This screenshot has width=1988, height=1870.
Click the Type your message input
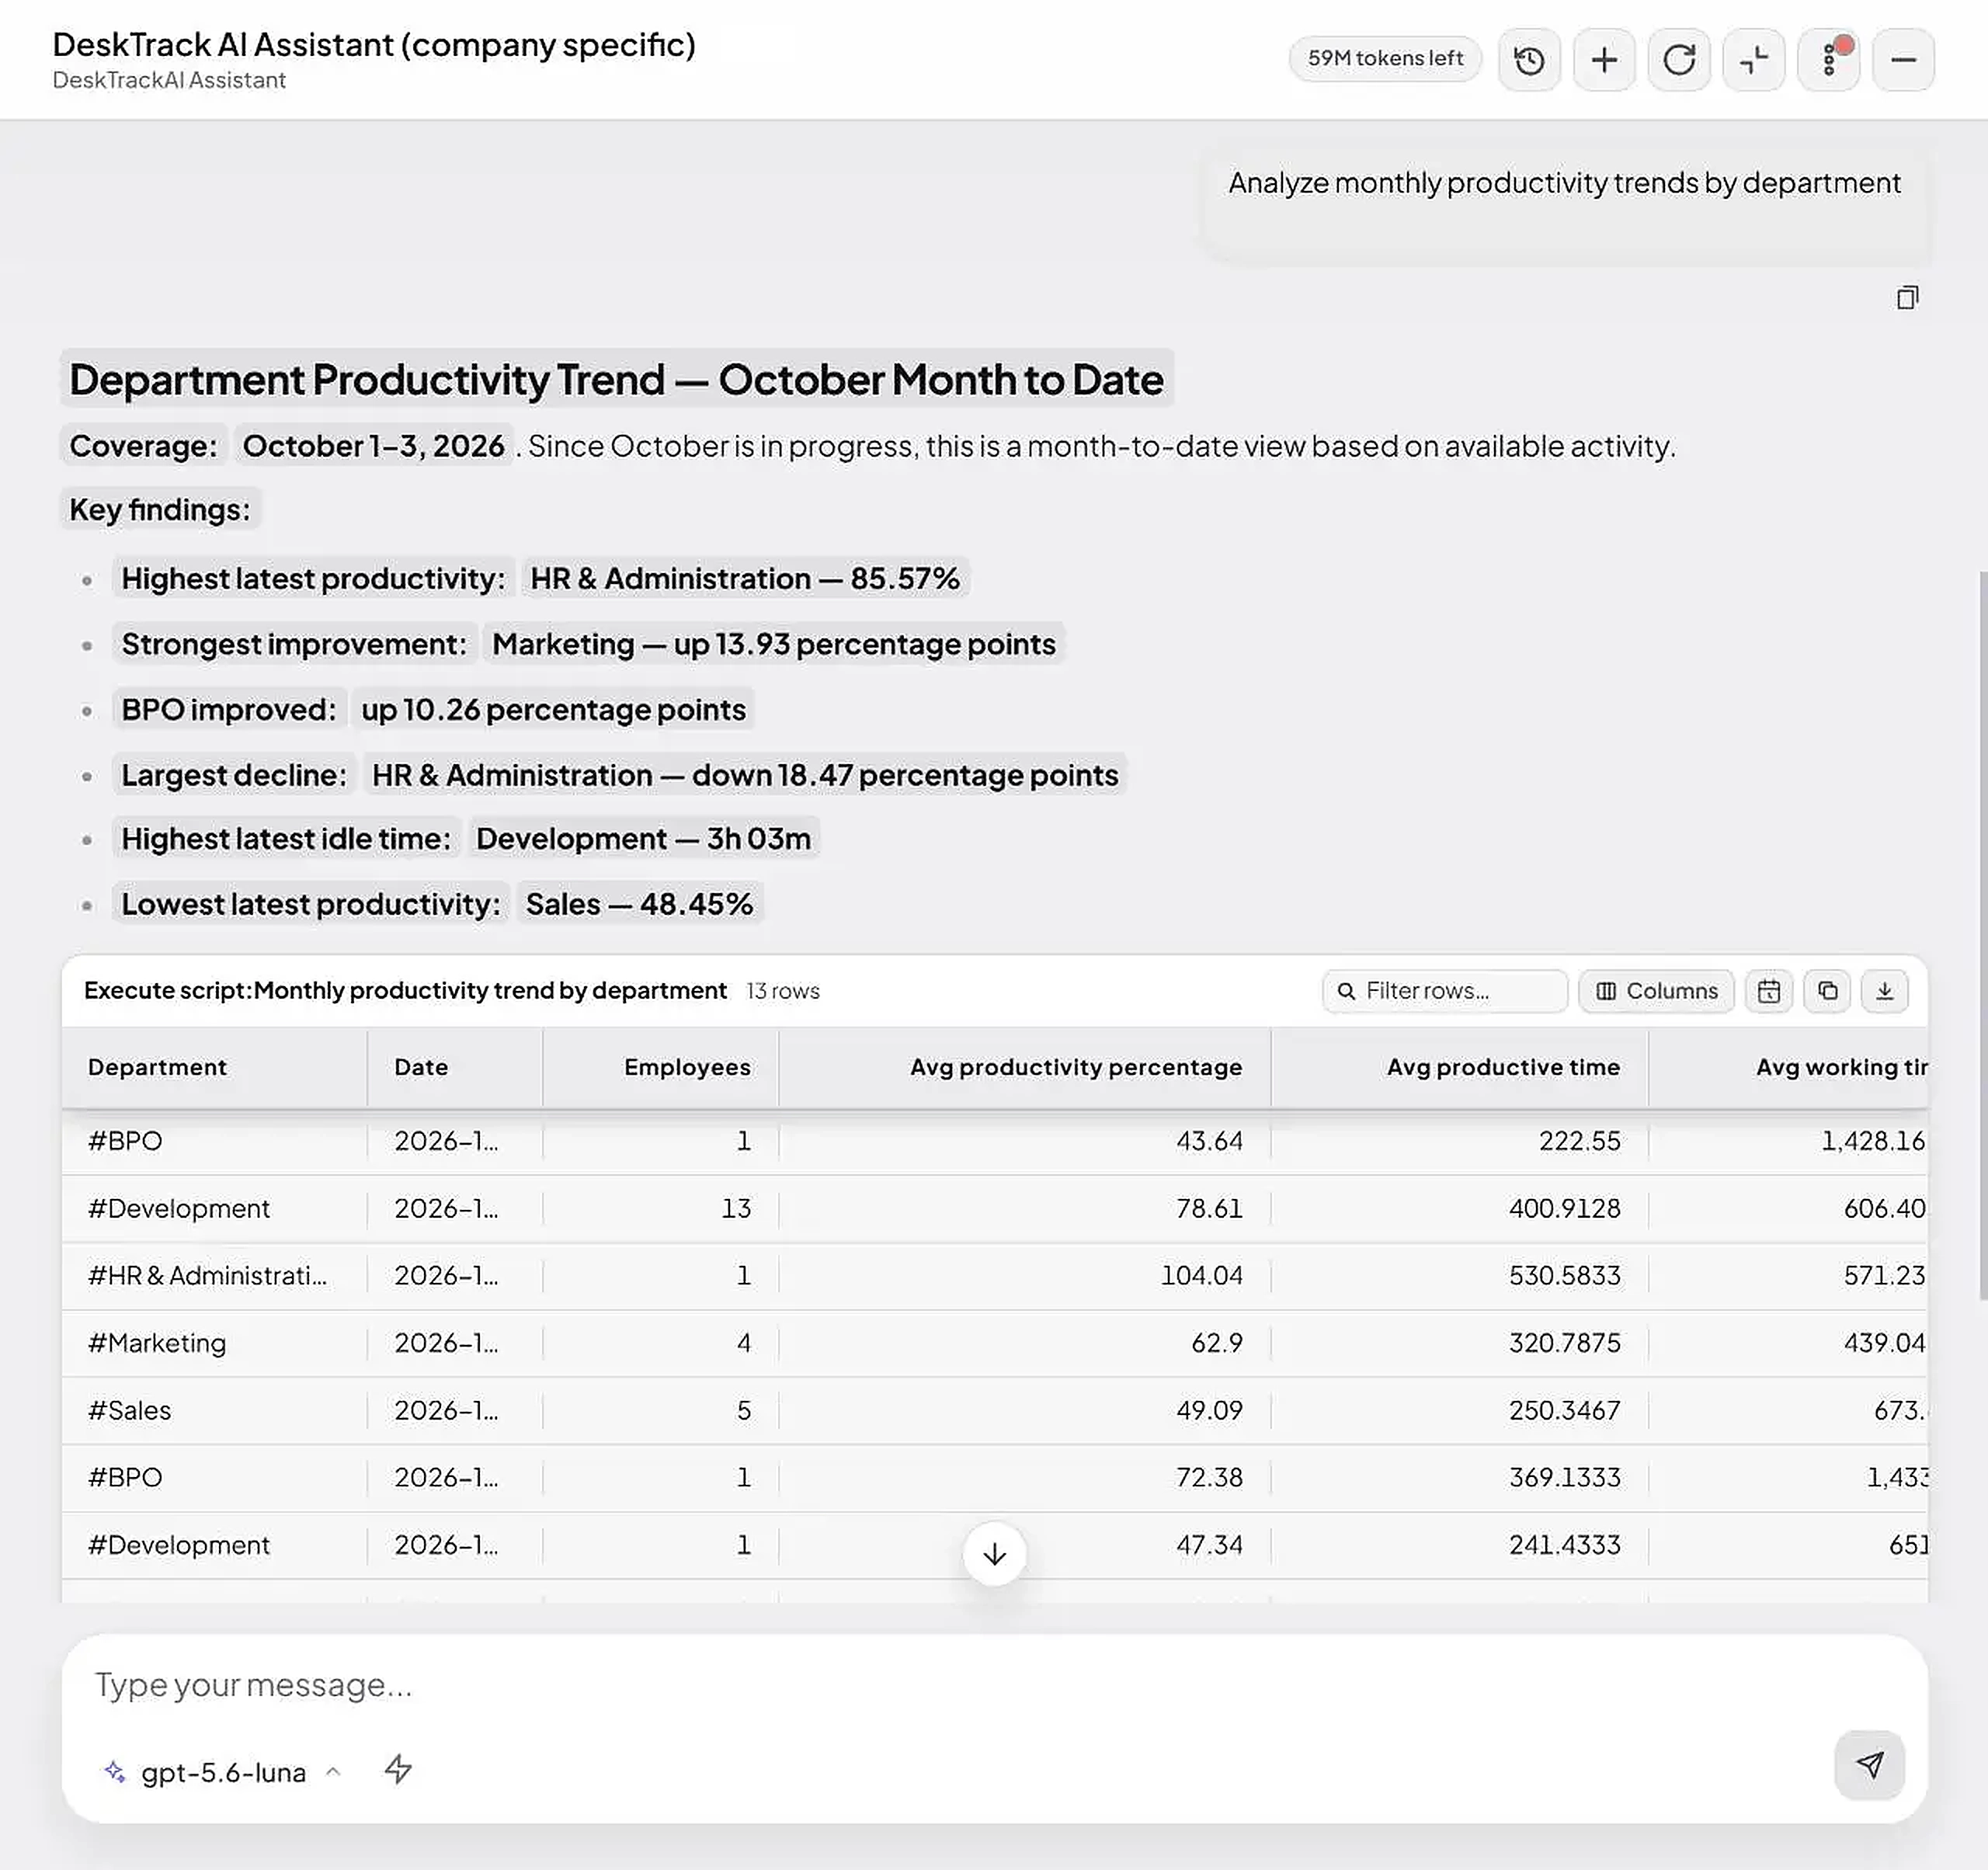[994, 1685]
